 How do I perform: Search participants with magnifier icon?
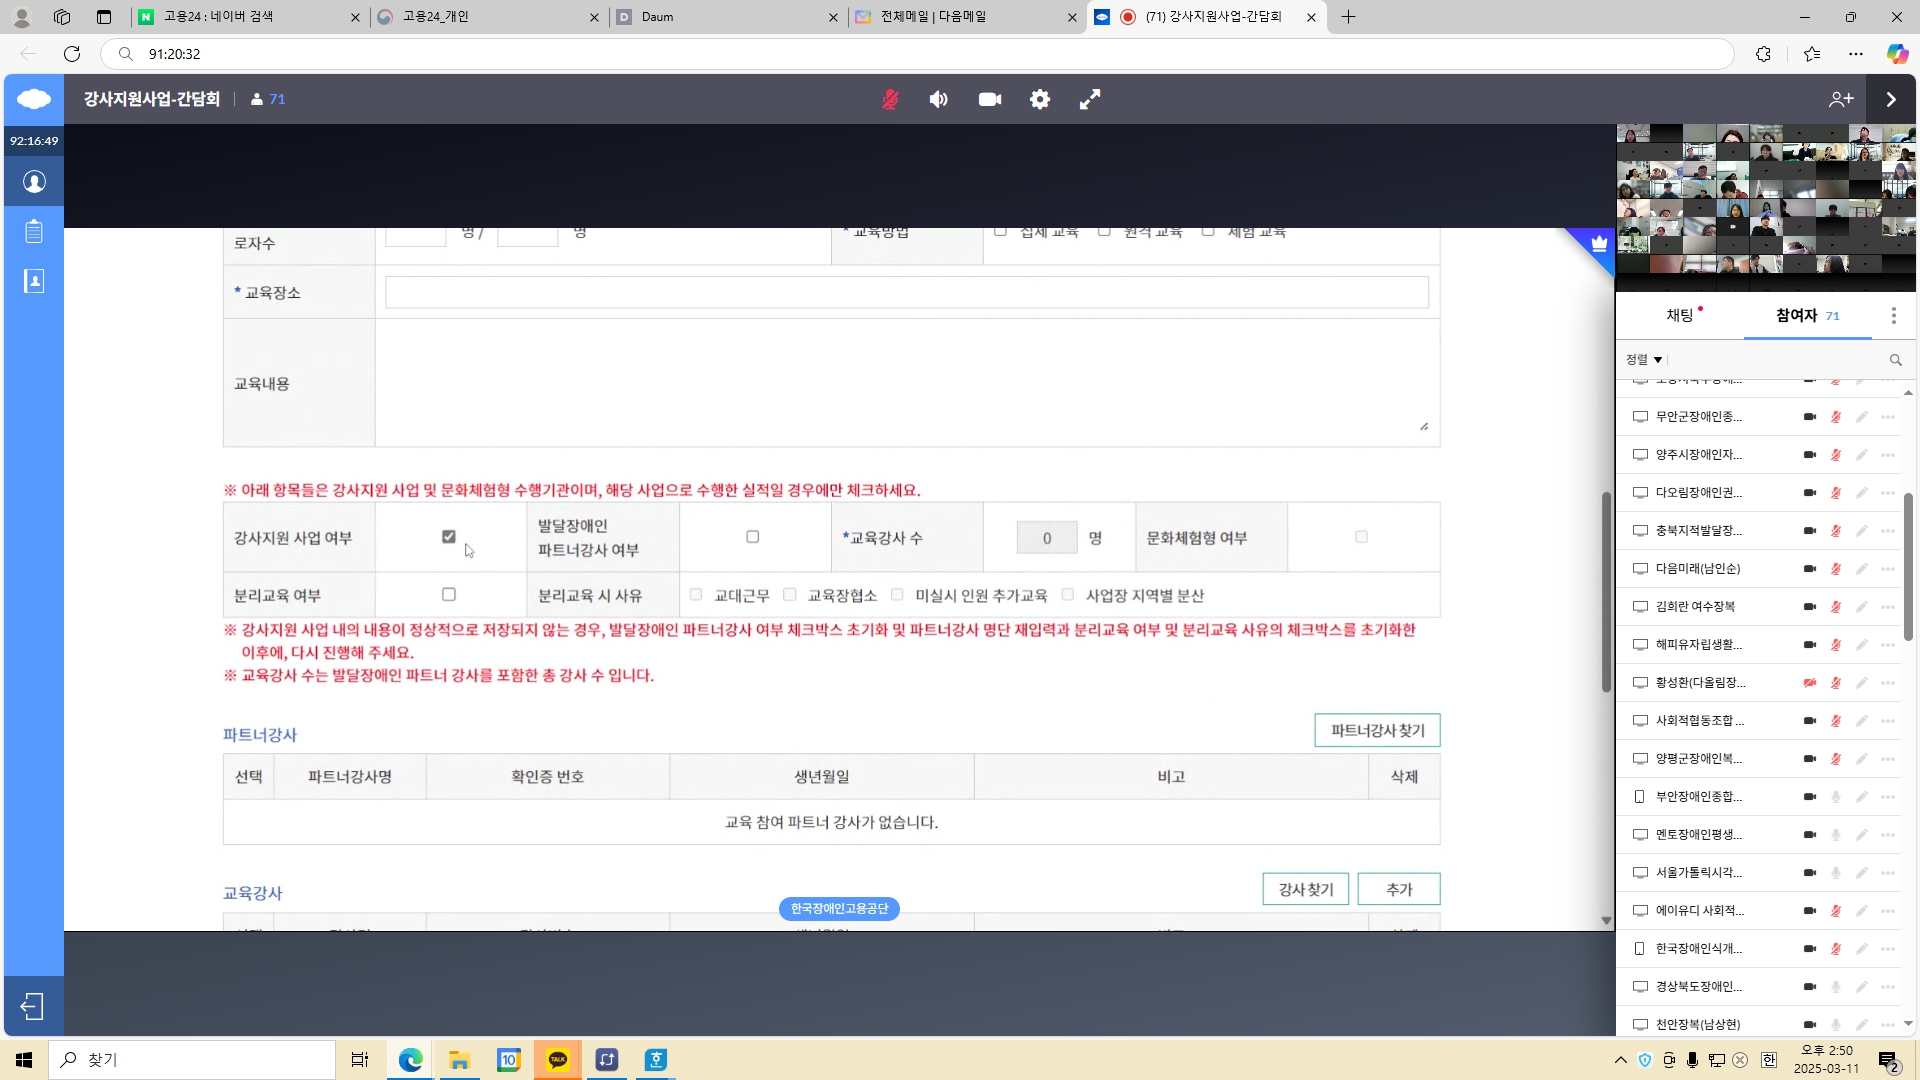[x=1895, y=360]
